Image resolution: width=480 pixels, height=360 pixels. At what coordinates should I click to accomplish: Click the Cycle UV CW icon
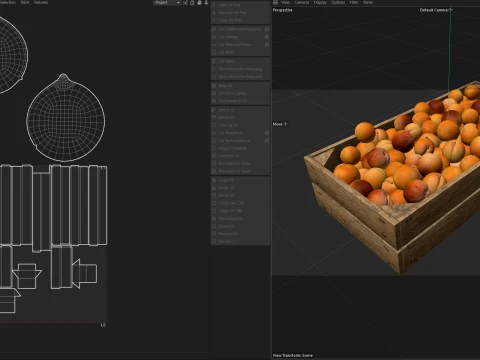(x=214, y=211)
